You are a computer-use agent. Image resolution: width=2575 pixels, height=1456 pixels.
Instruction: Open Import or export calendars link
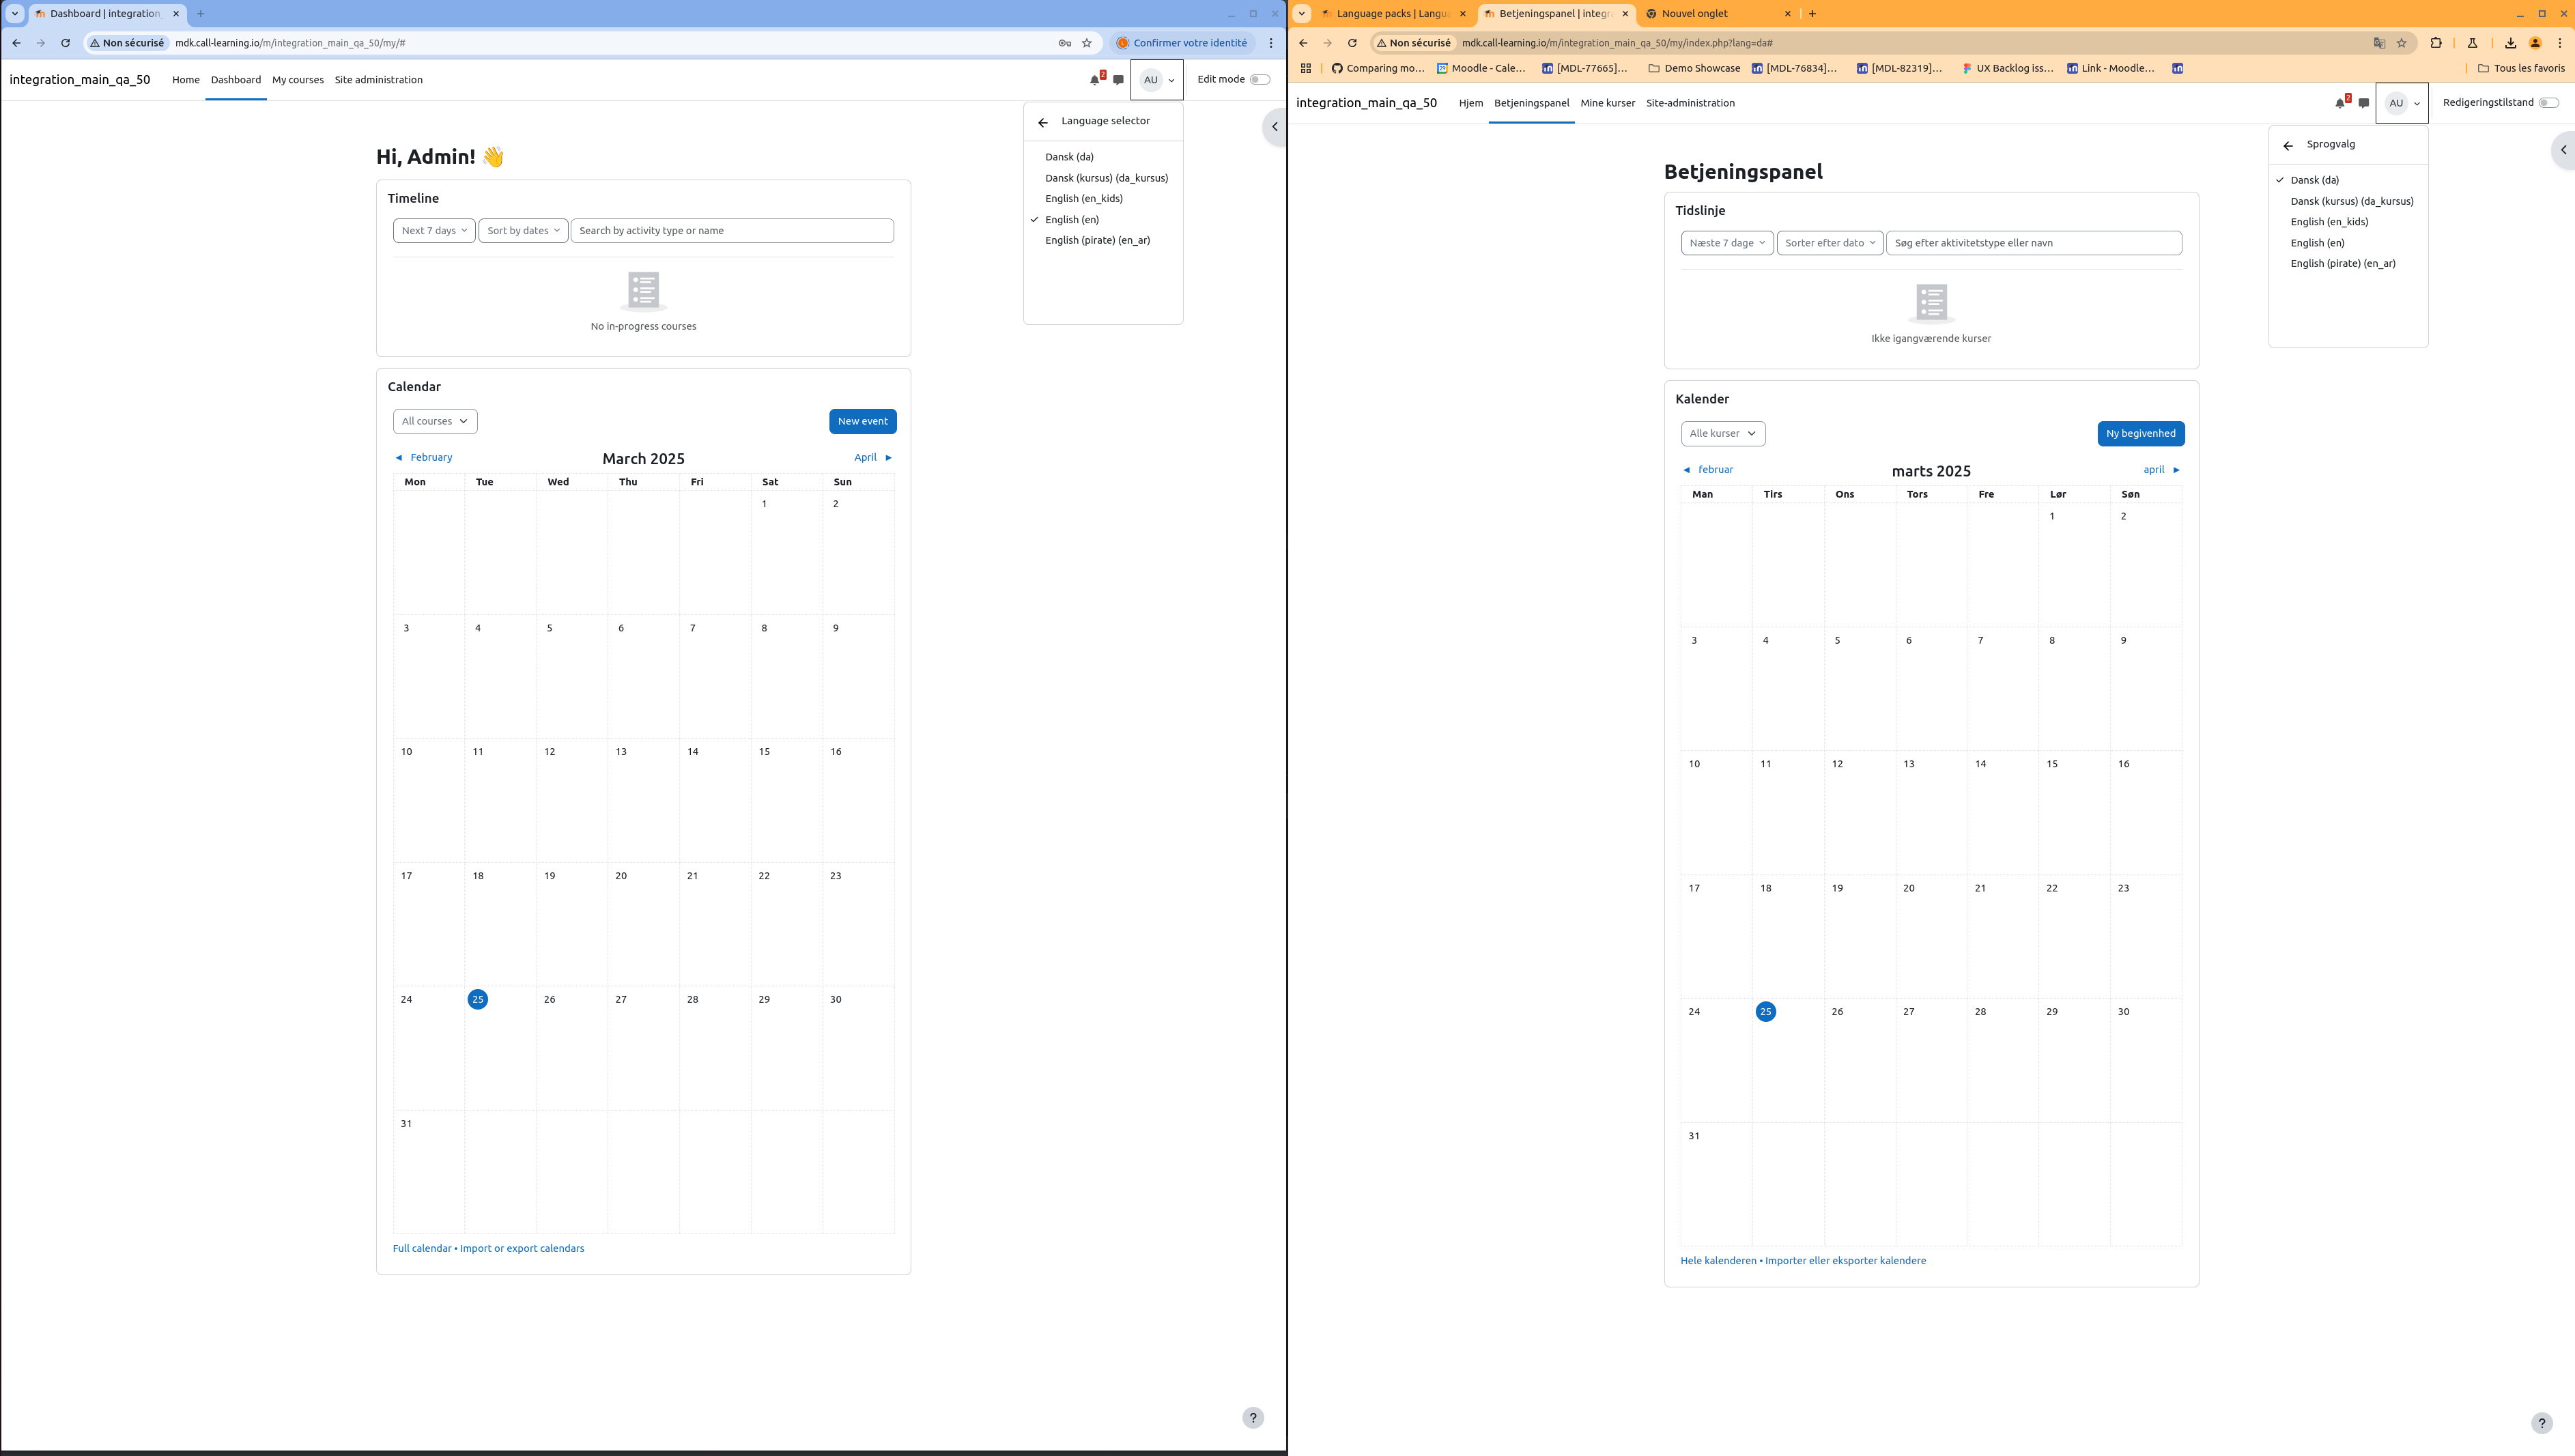522,1249
